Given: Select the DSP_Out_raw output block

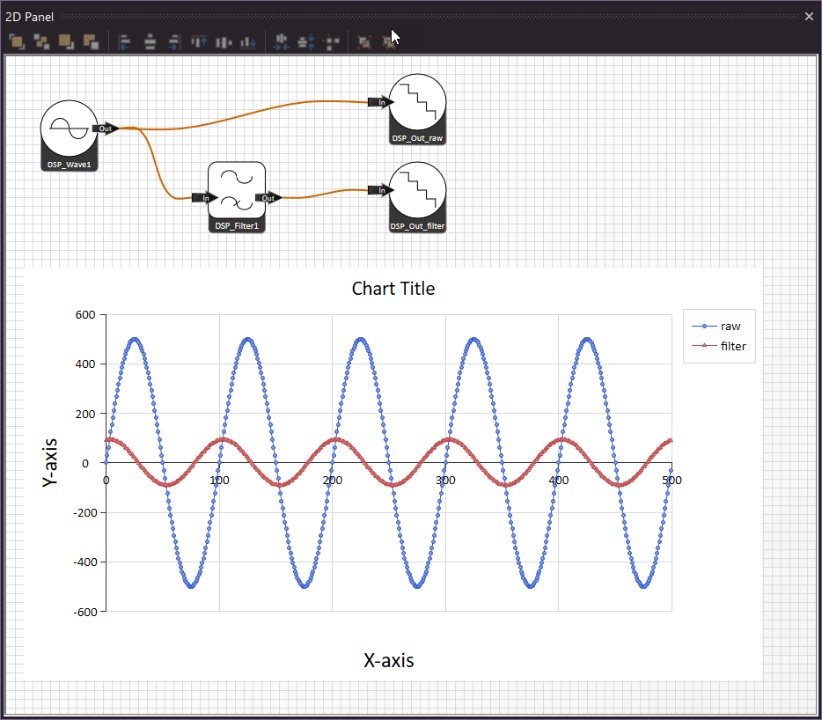Looking at the screenshot, I should (417, 103).
